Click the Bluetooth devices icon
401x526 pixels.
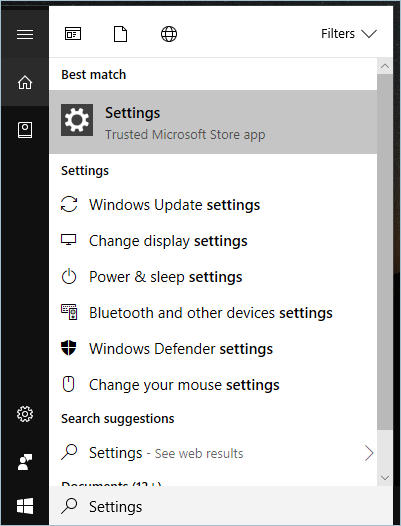click(x=69, y=312)
